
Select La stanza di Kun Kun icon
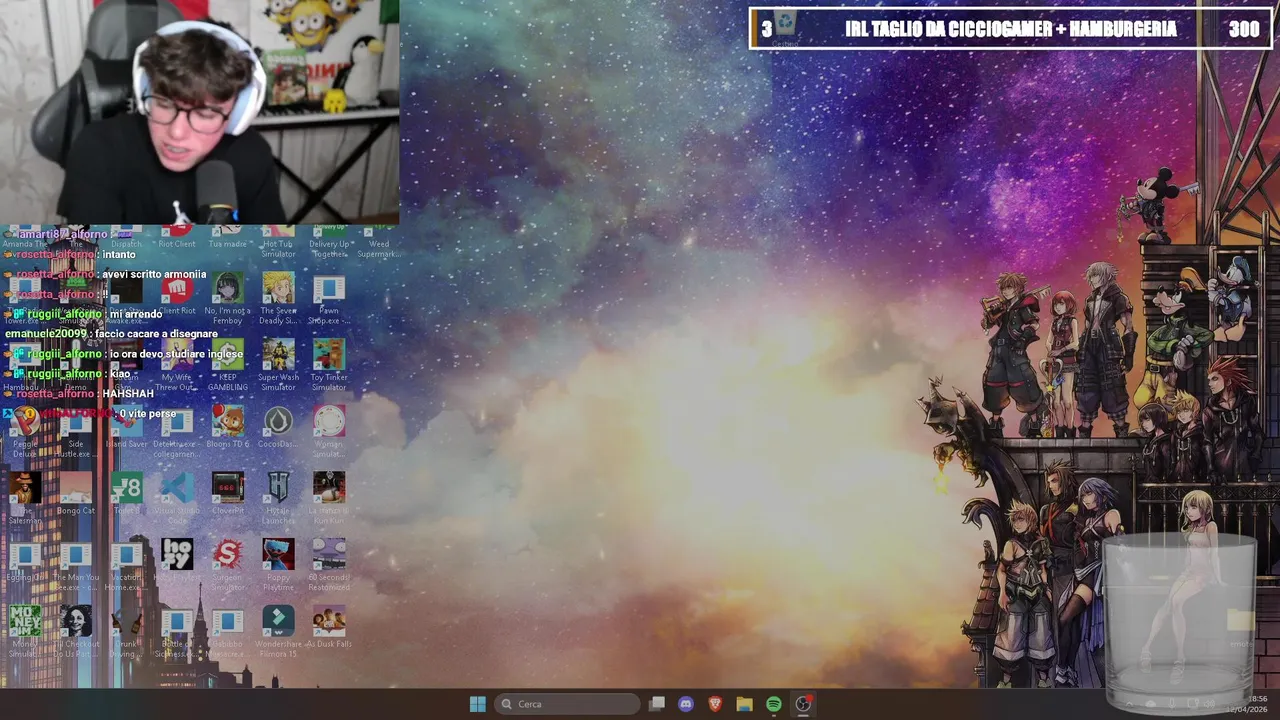(328, 499)
